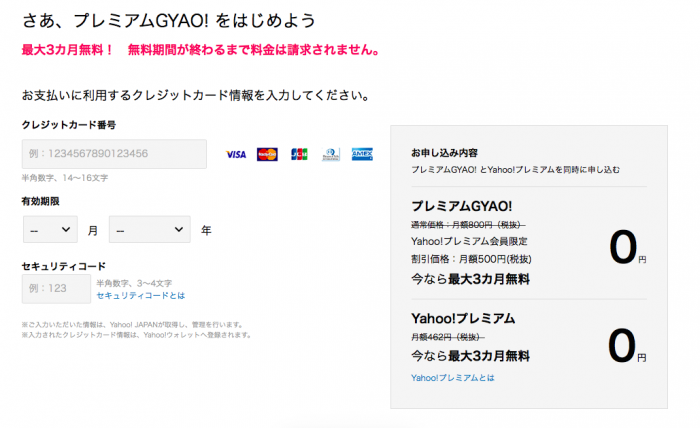Click the Yahoo!プレミアム会員限定 text
The width and height of the screenshot is (700, 428).
(469, 241)
